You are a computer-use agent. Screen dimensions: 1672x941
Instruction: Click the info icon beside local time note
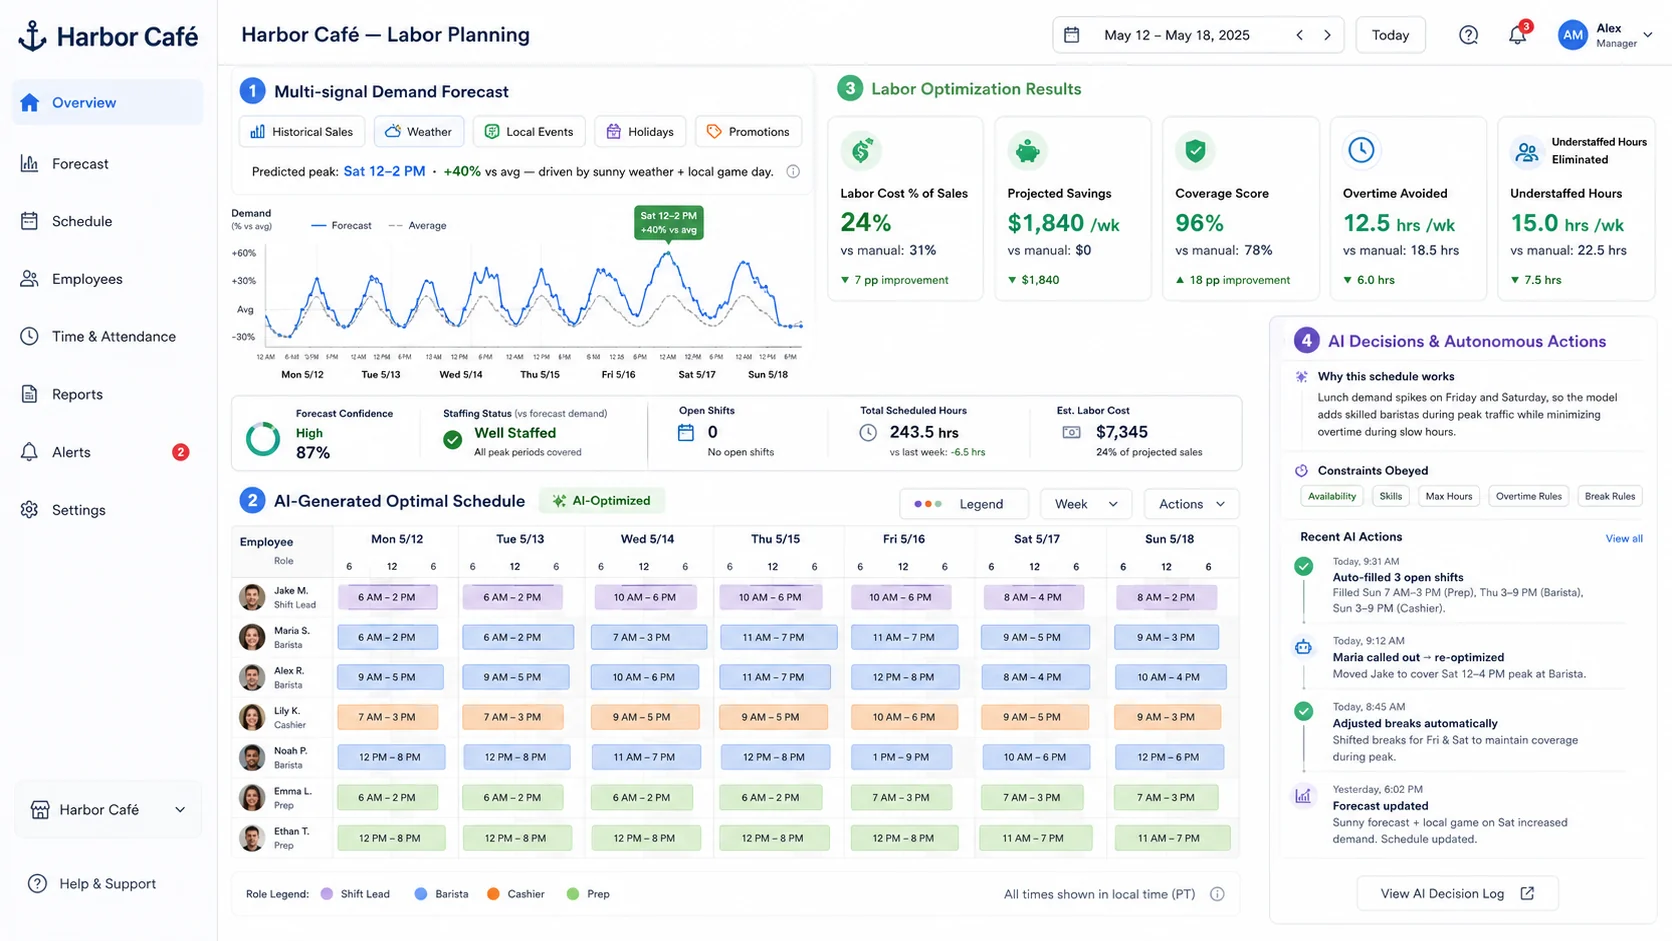[1217, 894]
